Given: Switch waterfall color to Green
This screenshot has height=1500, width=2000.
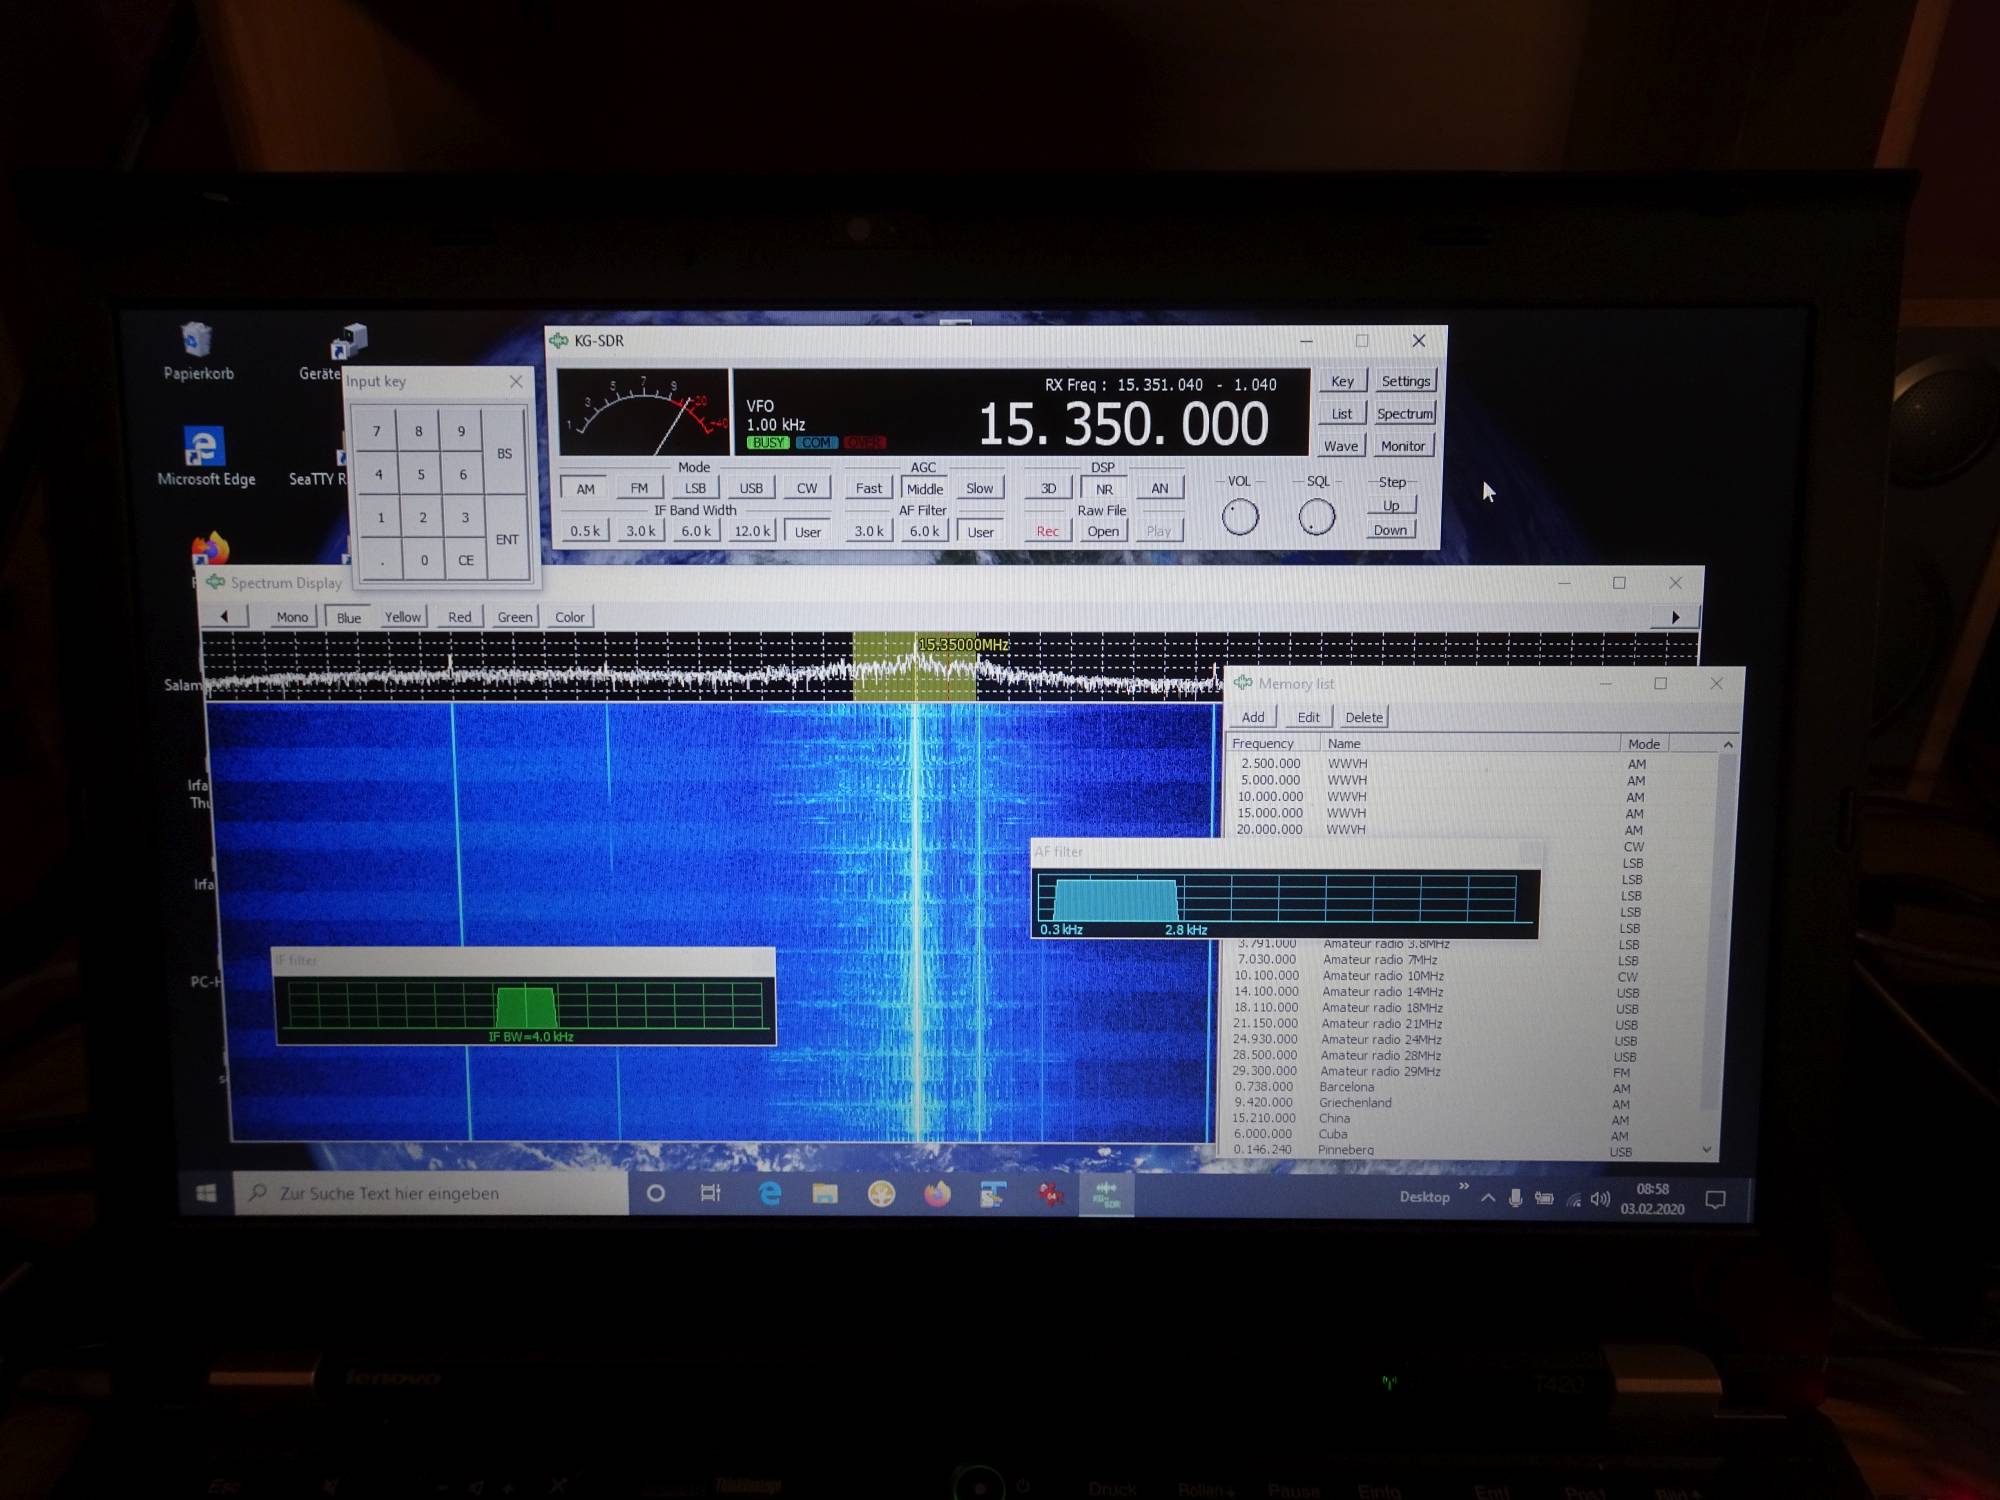Looking at the screenshot, I should 514,616.
